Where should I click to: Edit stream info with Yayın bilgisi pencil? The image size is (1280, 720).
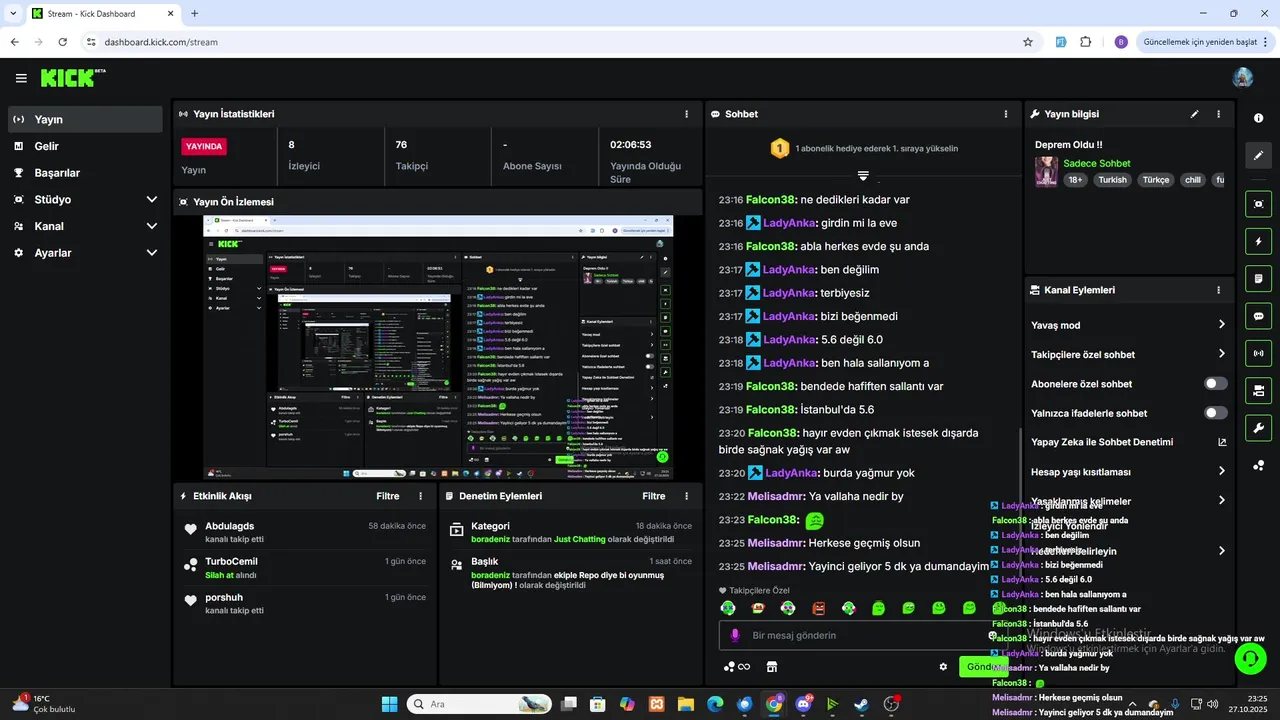tap(1194, 114)
